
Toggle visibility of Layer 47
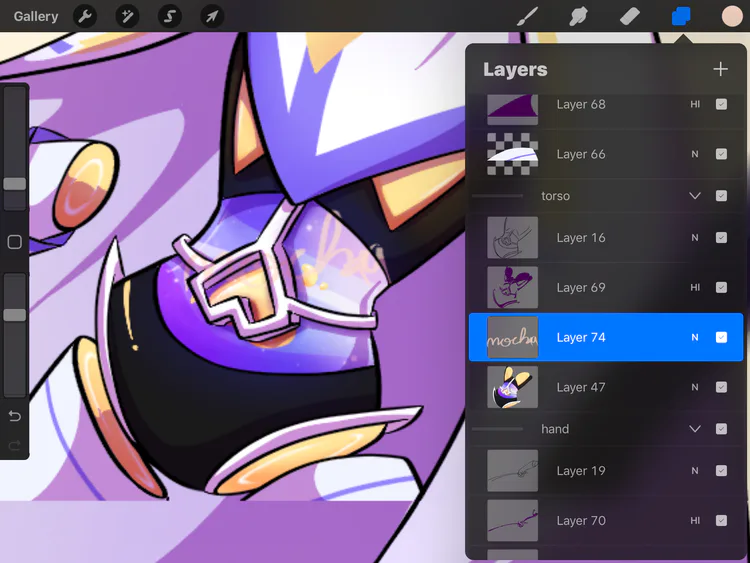pyautogui.click(x=721, y=387)
